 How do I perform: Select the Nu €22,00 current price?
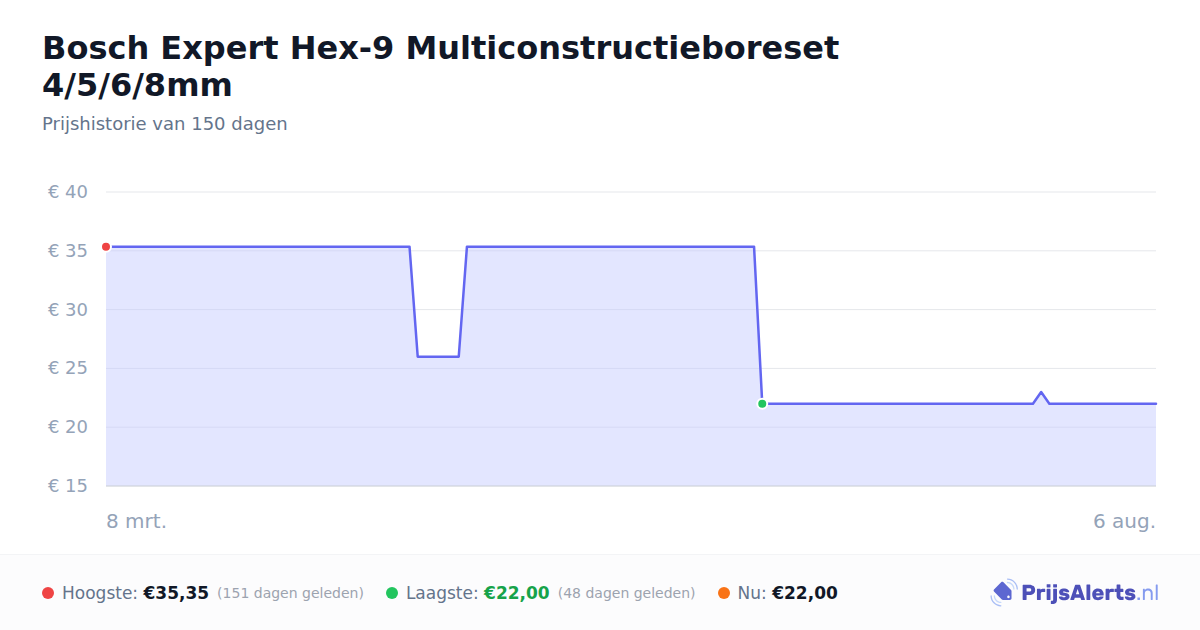pyautogui.click(x=805, y=593)
